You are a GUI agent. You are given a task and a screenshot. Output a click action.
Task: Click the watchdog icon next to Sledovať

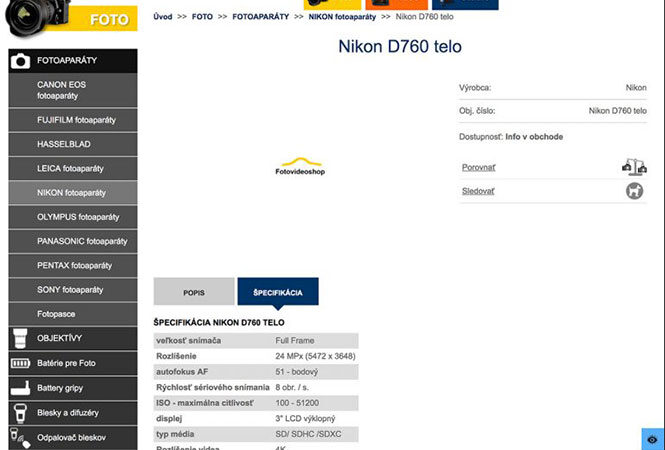pyautogui.click(x=634, y=191)
